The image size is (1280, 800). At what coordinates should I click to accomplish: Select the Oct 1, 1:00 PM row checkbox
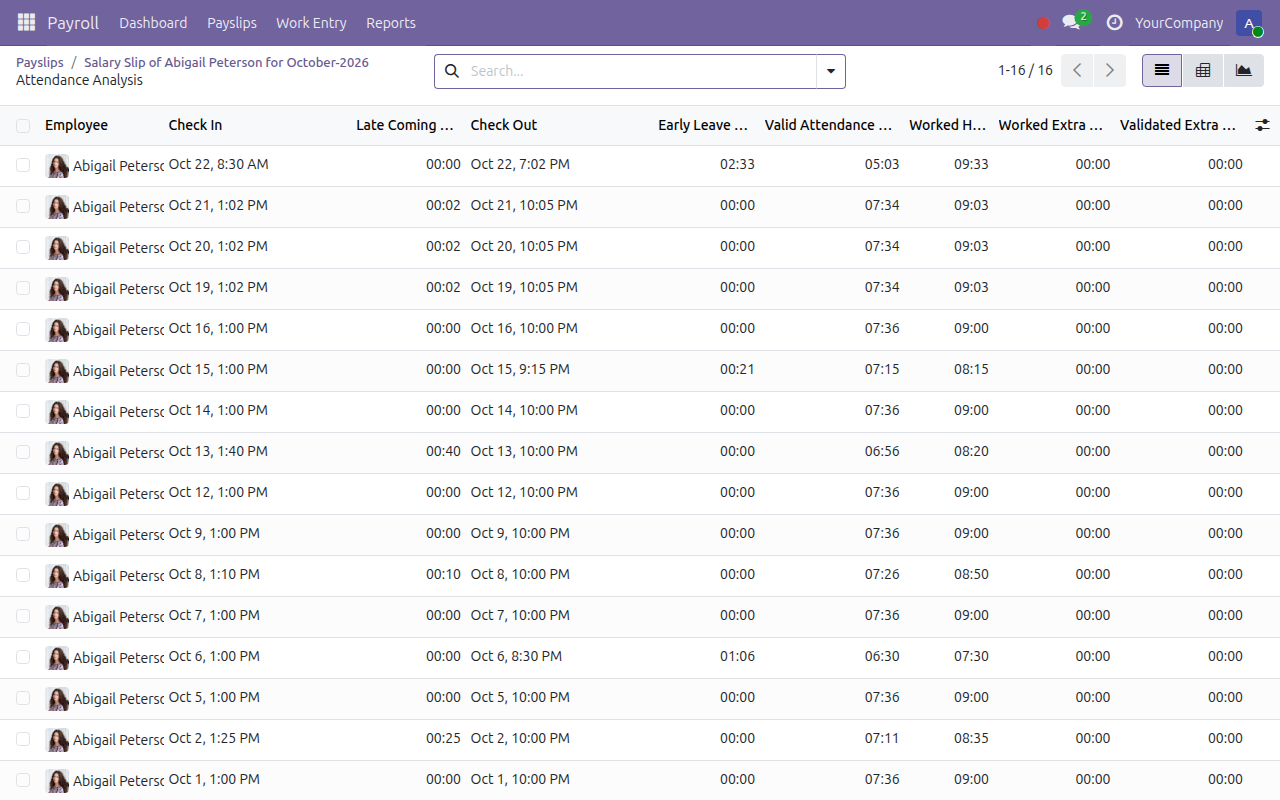(23, 780)
